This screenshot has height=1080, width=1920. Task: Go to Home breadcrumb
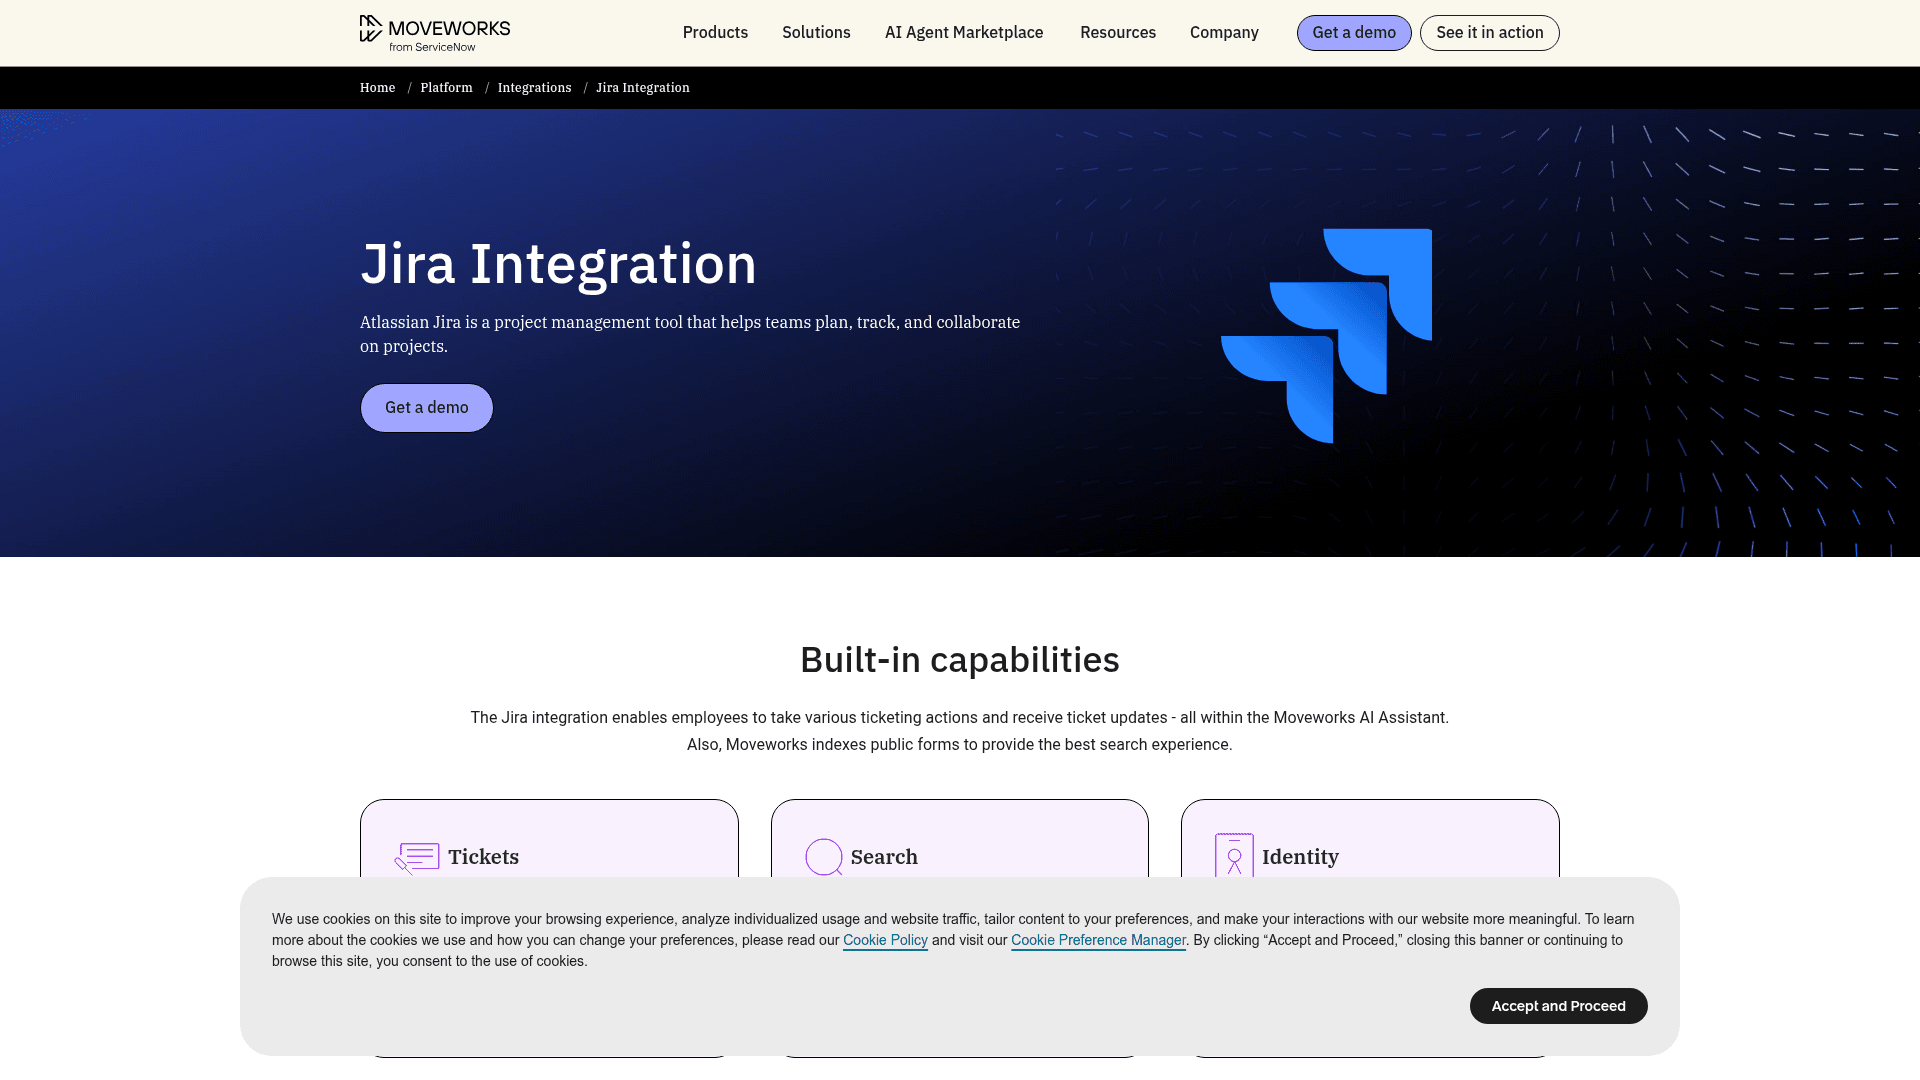tap(377, 88)
